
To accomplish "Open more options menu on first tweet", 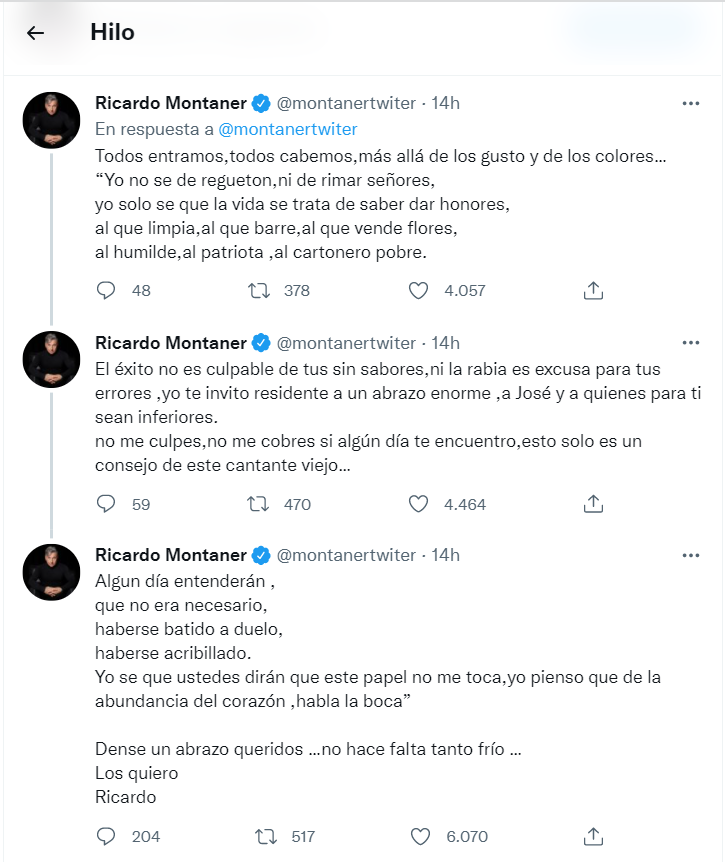I will tap(690, 103).
